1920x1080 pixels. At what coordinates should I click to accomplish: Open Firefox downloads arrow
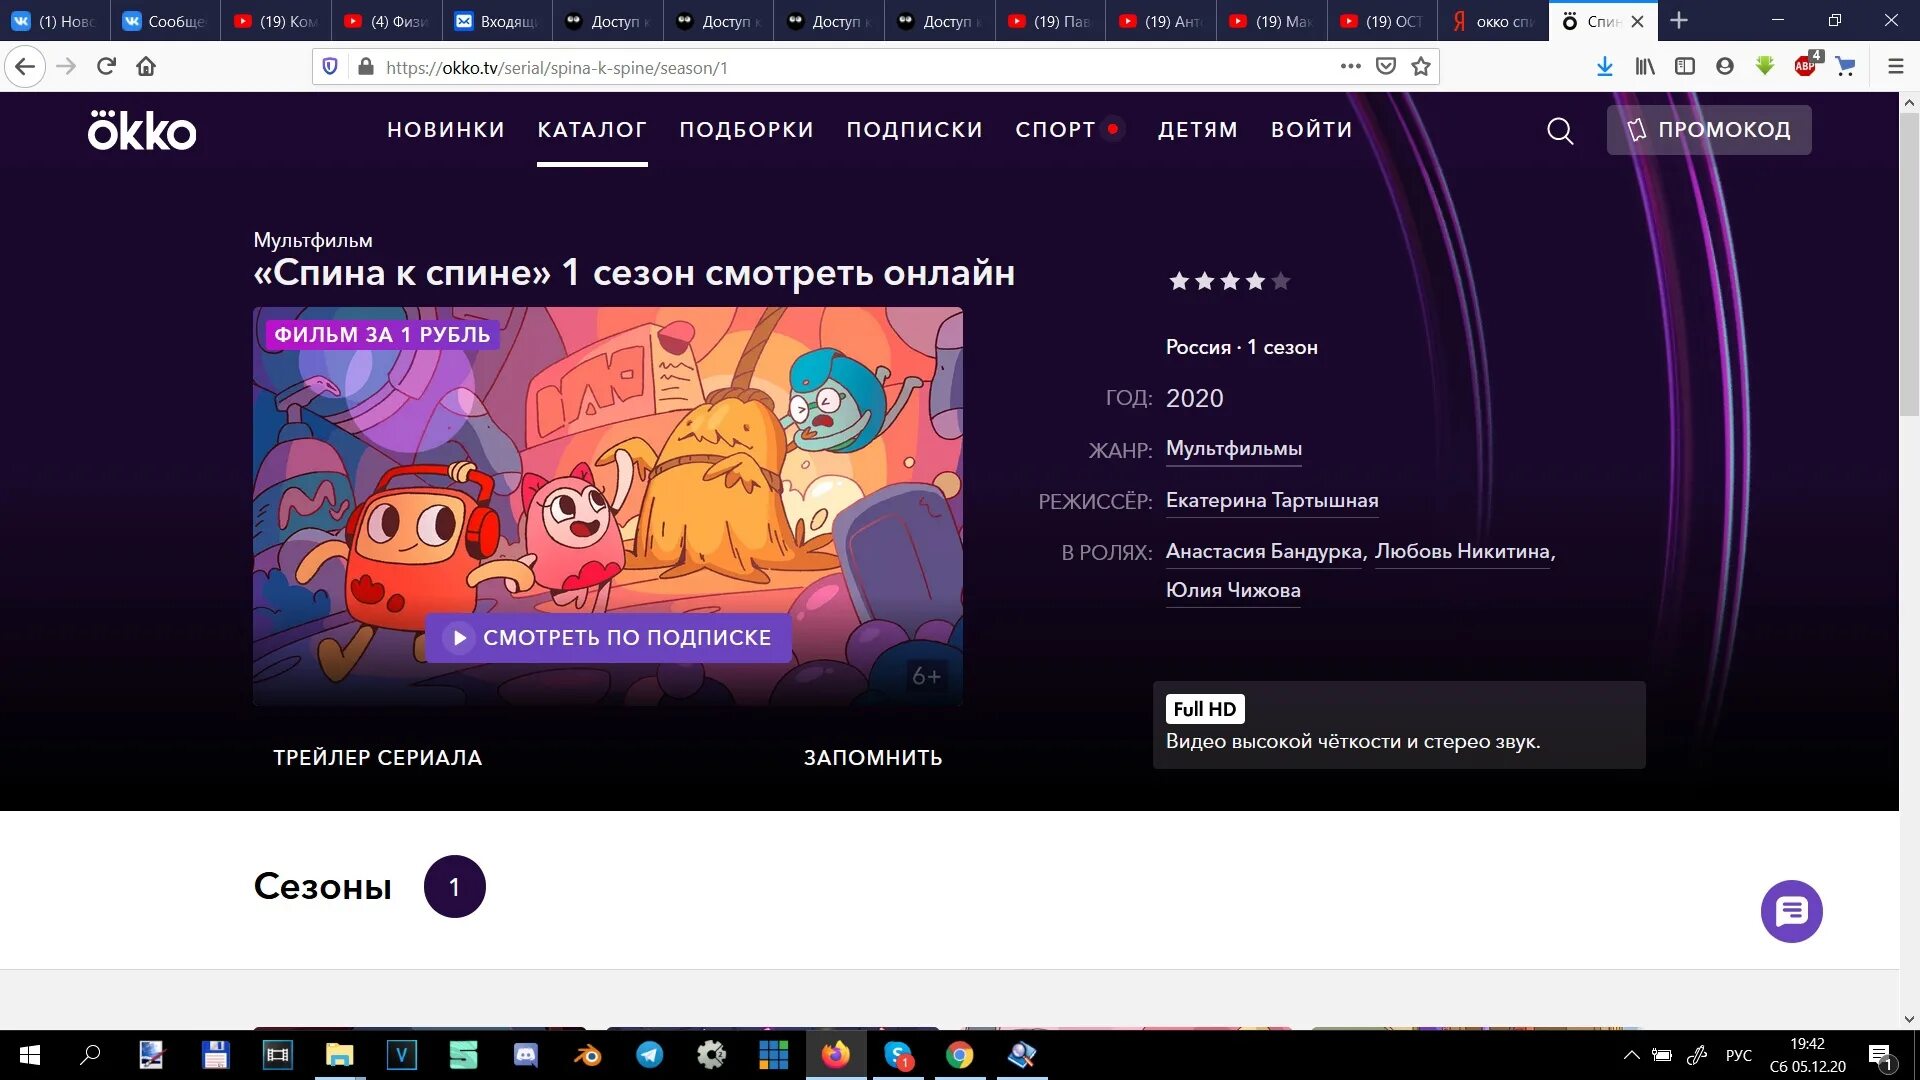click(x=1605, y=67)
